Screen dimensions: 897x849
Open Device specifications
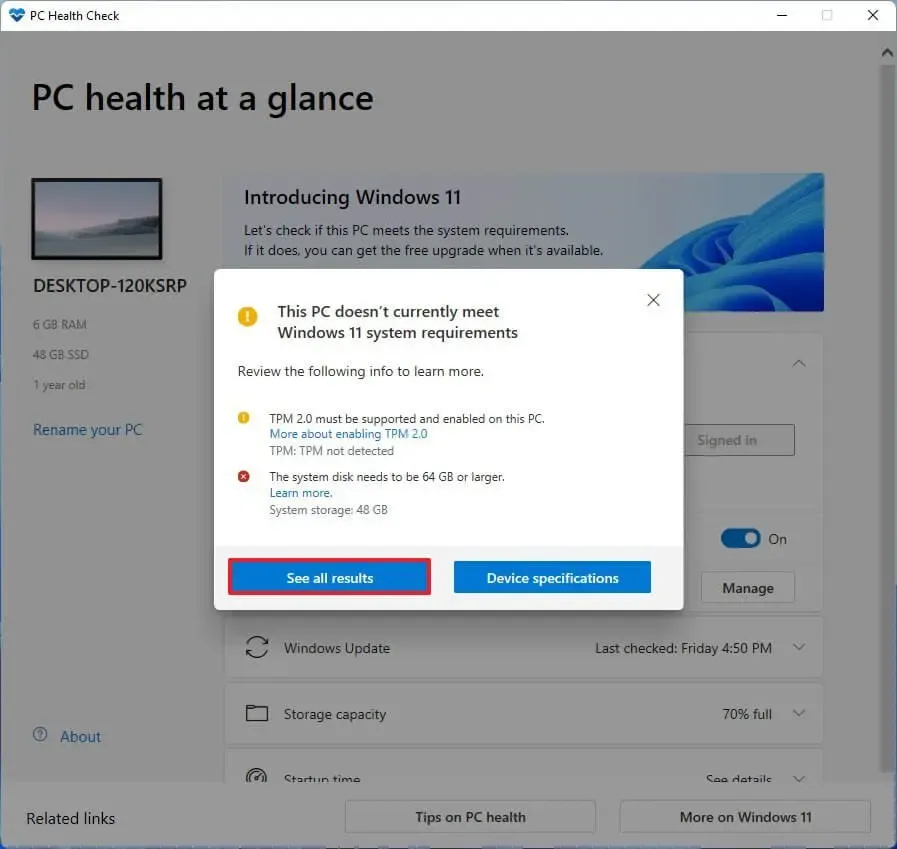pyautogui.click(x=552, y=577)
